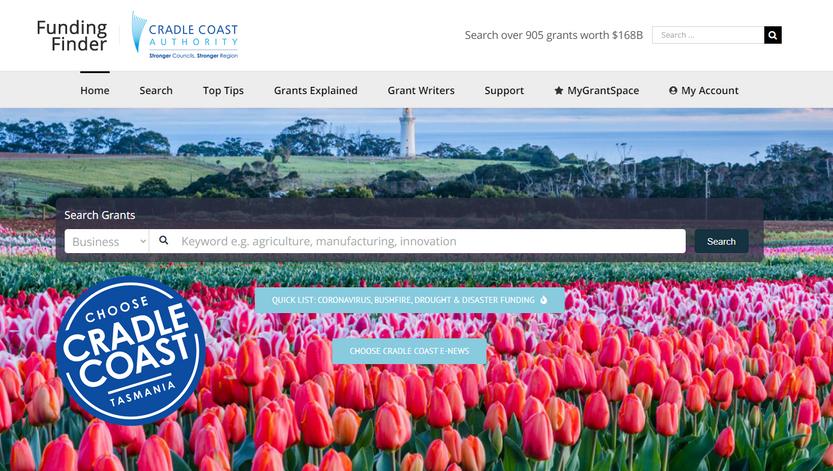Click the black magnifier search button in header
The height and width of the screenshot is (471, 833).
(x=772, y=35)
